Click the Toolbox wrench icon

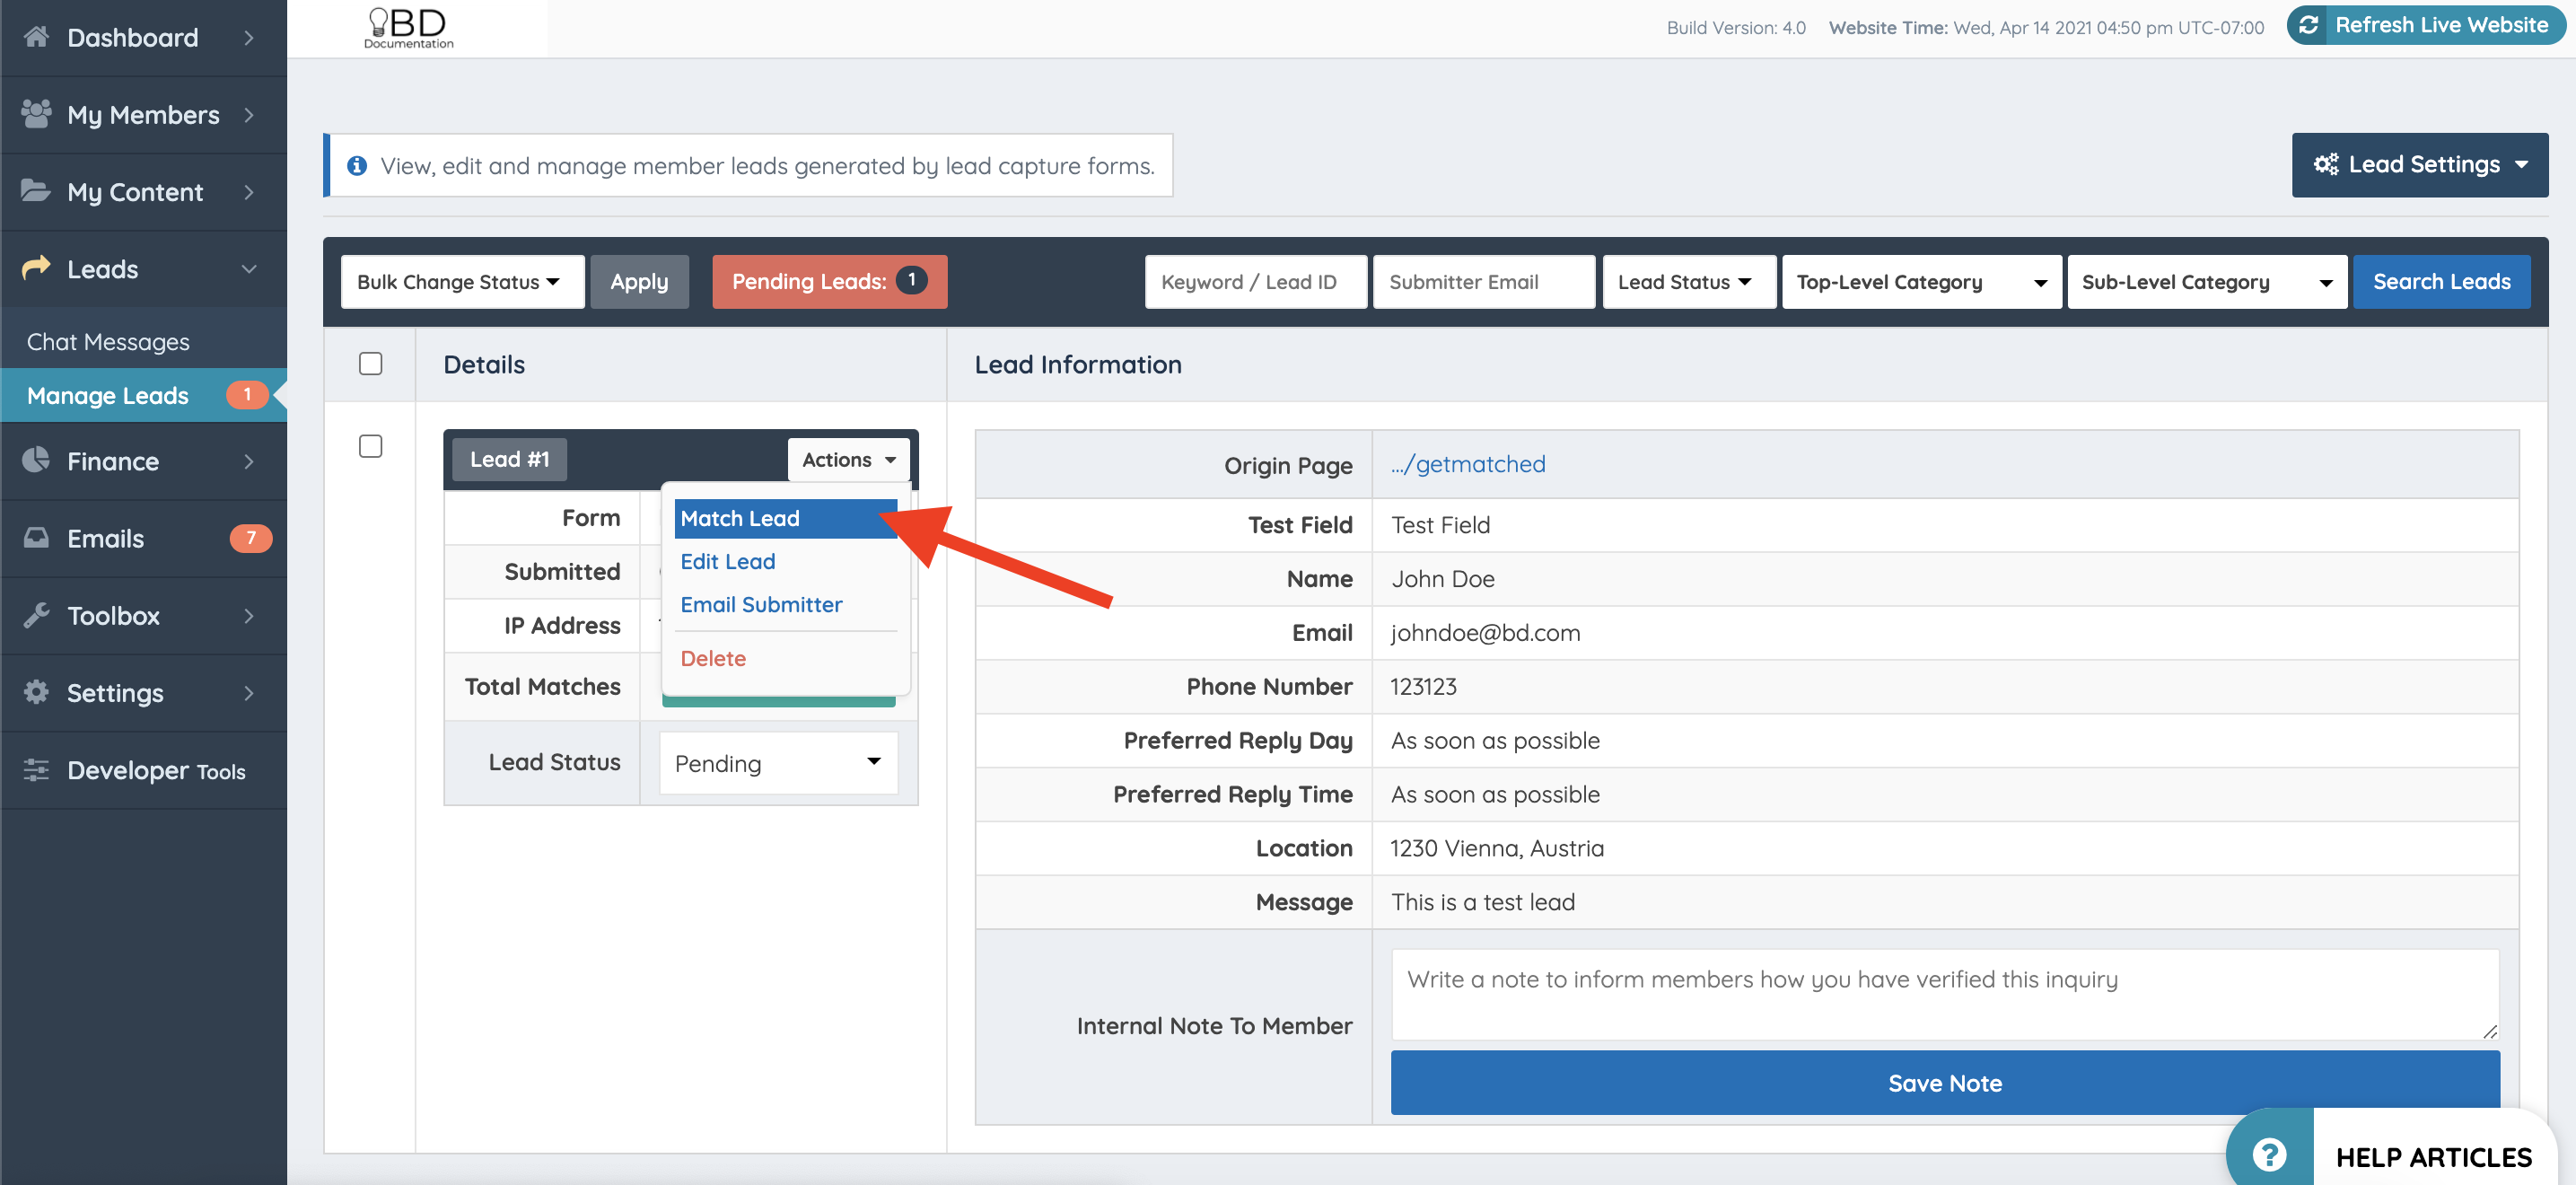[37, 615]
